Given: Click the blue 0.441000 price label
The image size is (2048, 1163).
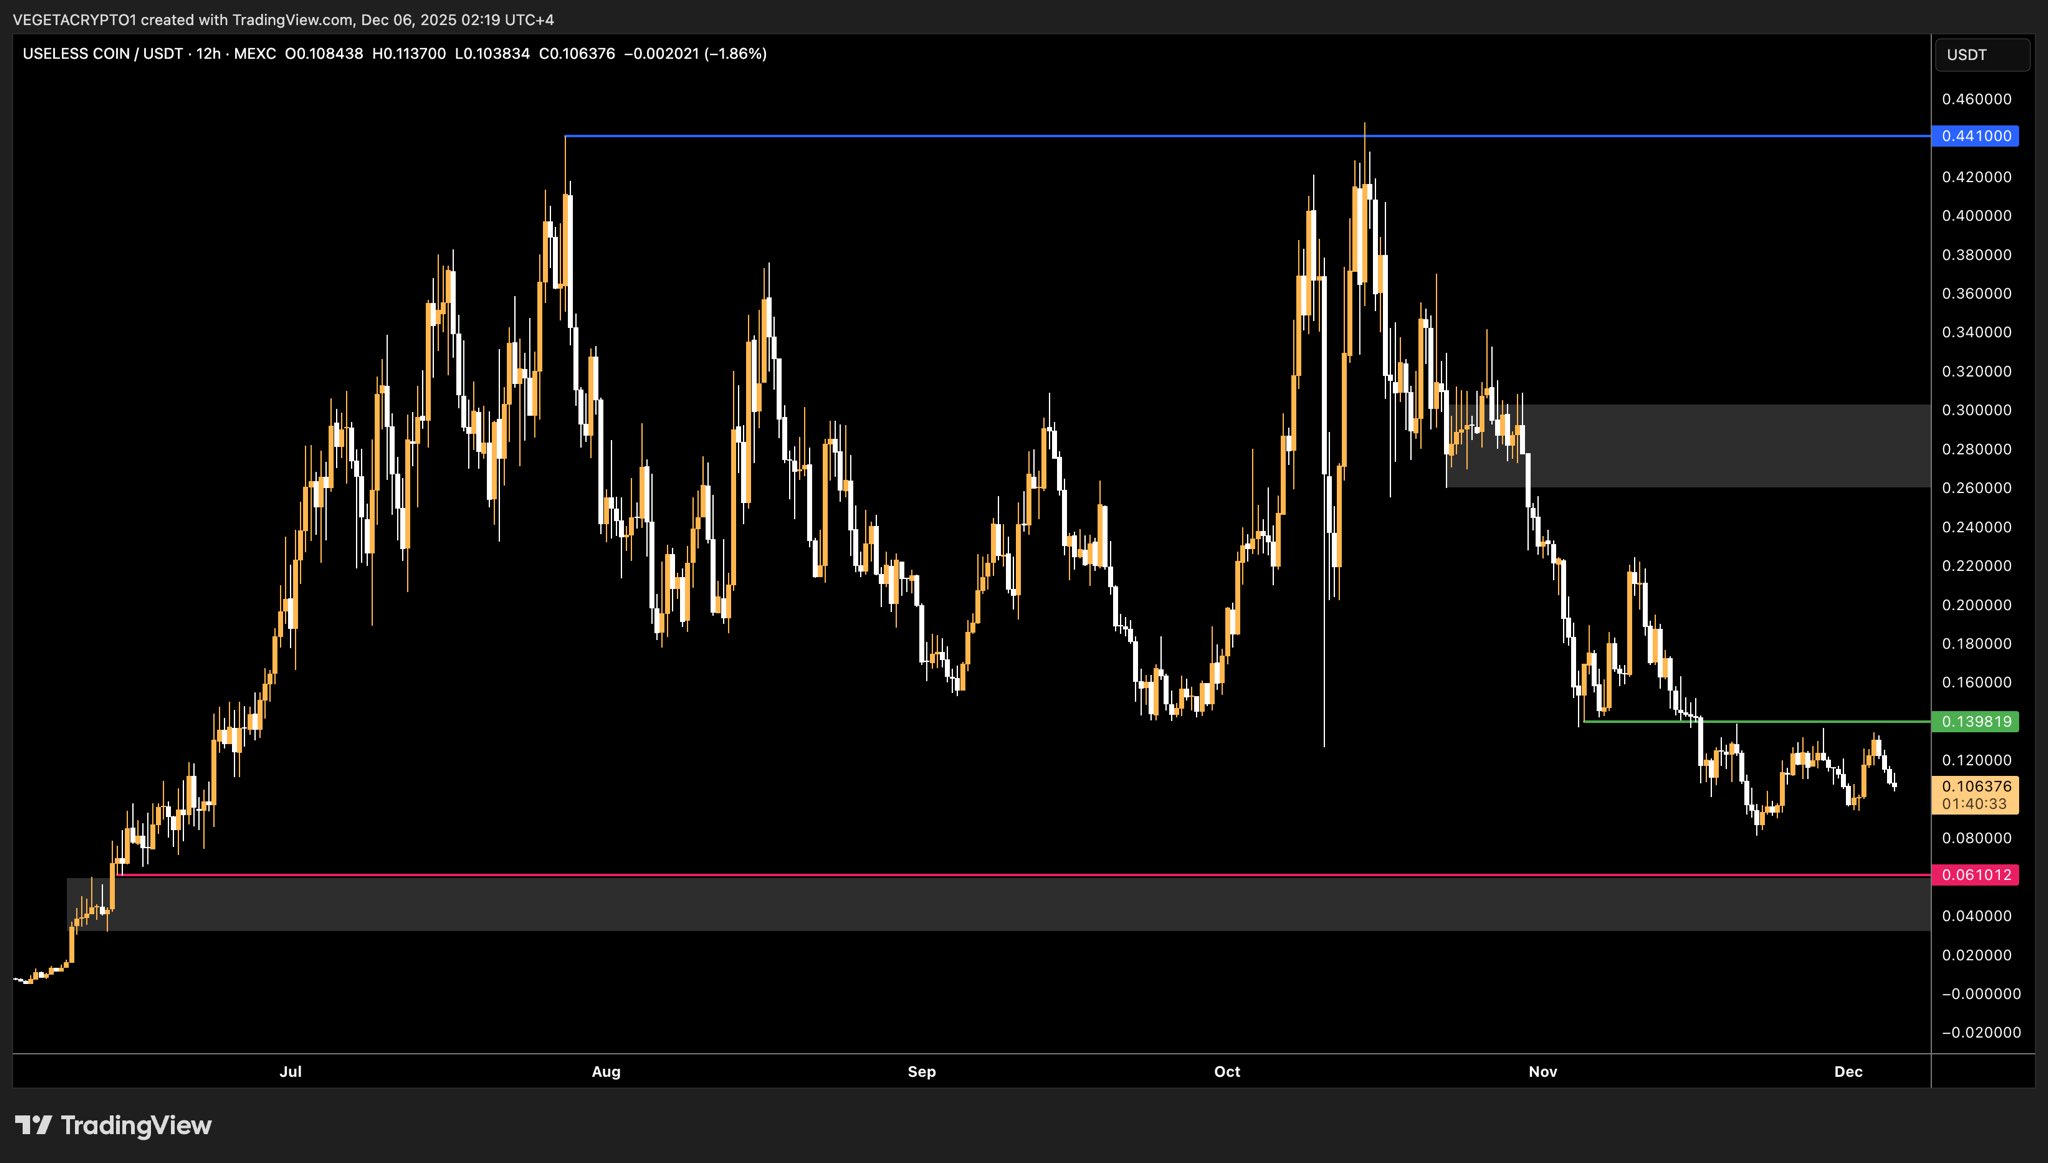Looking at the screenshot, I should coord(1975,136).
